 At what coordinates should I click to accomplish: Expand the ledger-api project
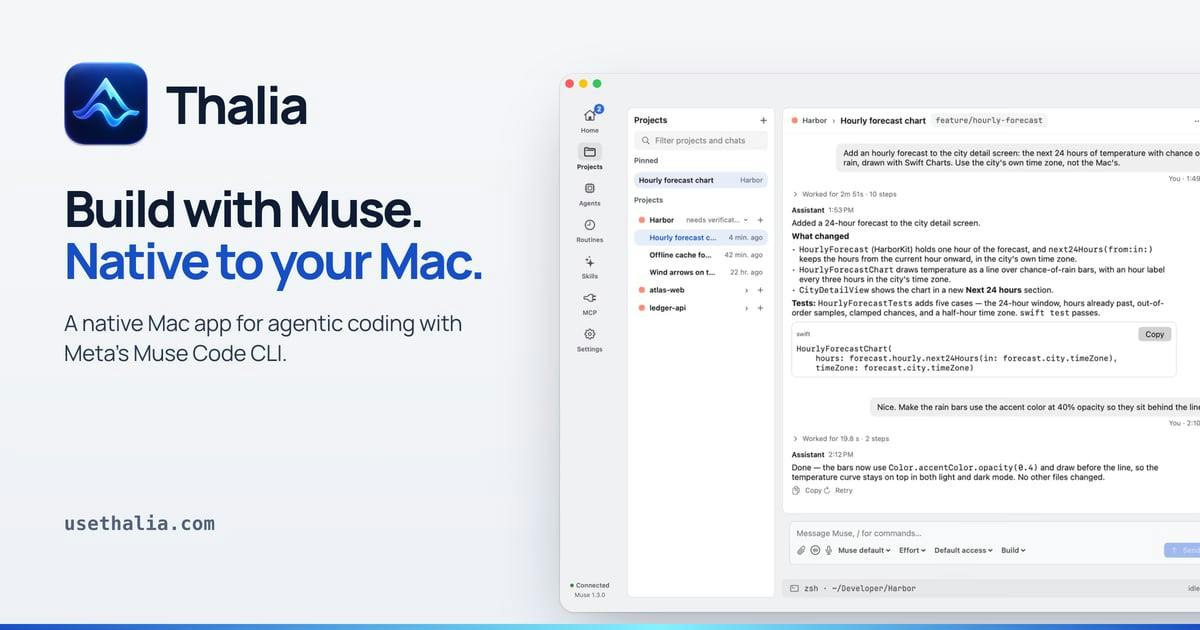pos(746,308)
